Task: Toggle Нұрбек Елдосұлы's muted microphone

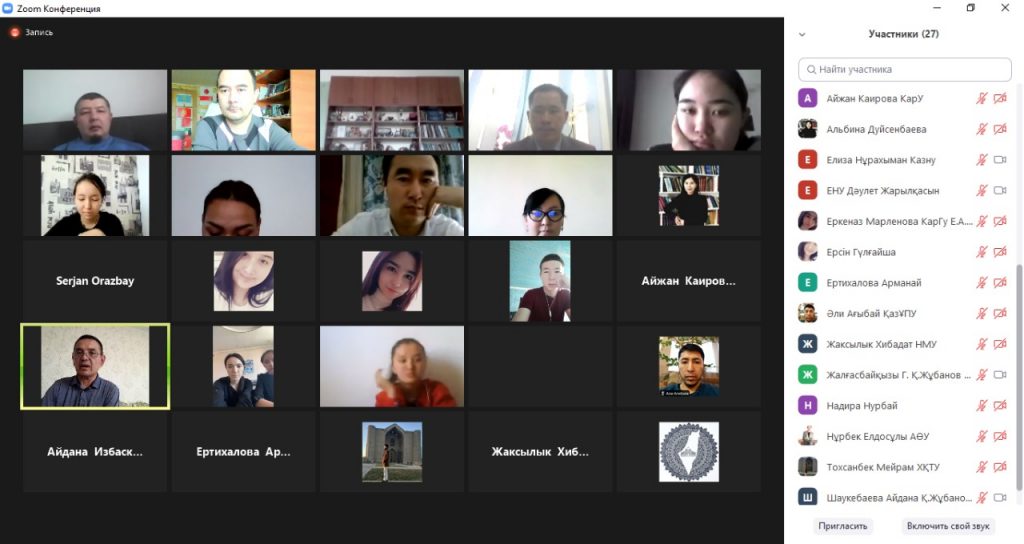Action: click(x=981, y=436)
